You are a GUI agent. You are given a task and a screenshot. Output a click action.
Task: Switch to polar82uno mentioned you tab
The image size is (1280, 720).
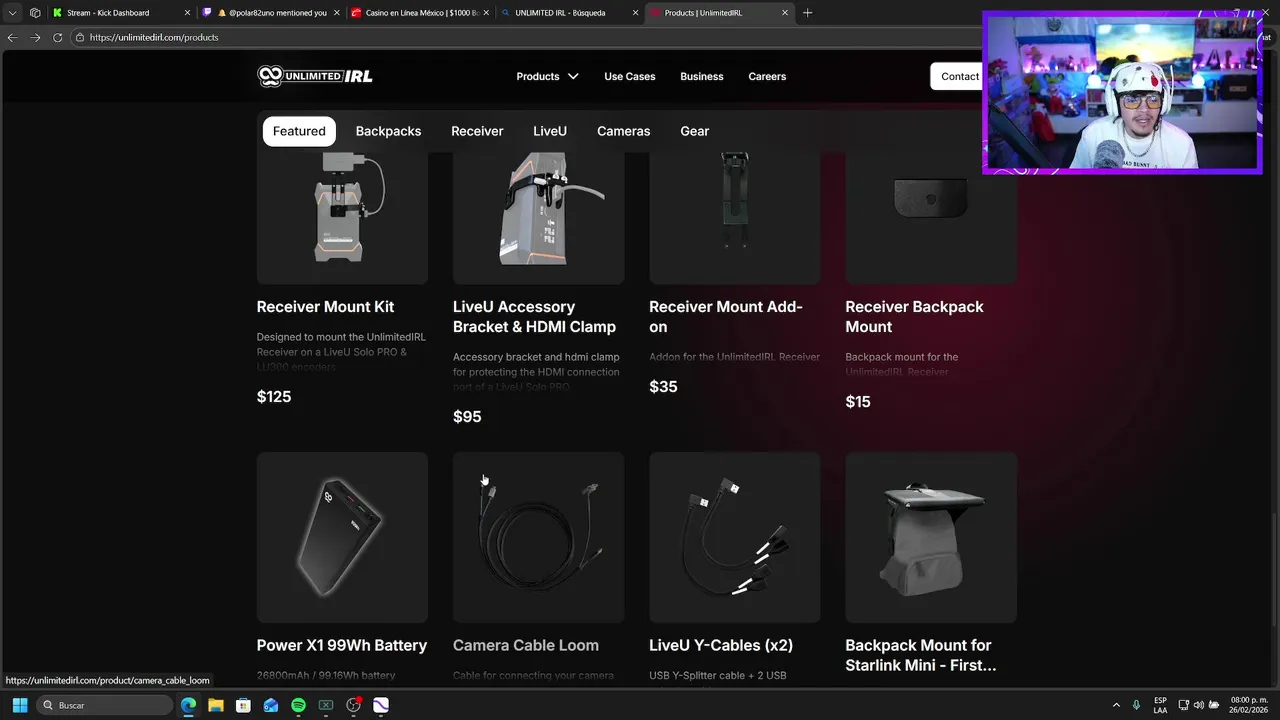(270, 13)
